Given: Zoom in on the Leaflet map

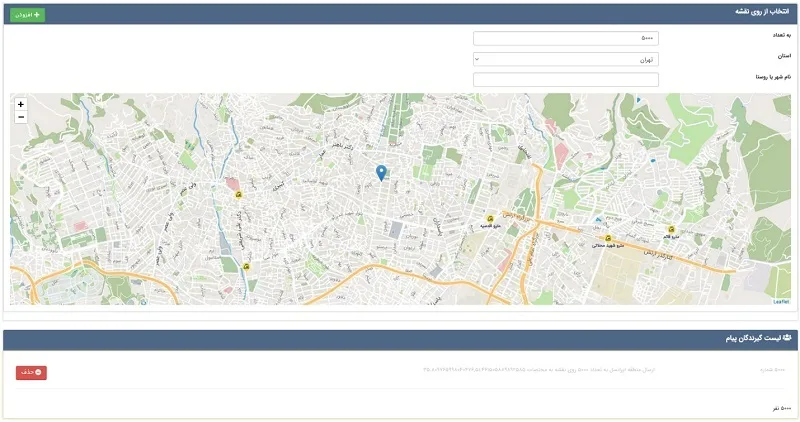Looking at the screenshot, I should tap(20, 104).
